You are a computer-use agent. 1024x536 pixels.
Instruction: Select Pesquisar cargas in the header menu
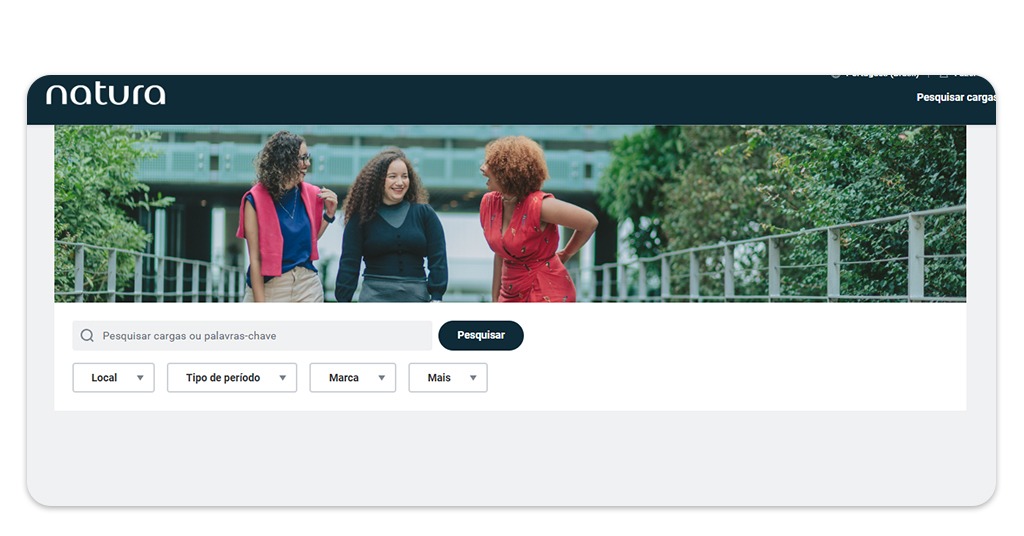tap(955, 98)
